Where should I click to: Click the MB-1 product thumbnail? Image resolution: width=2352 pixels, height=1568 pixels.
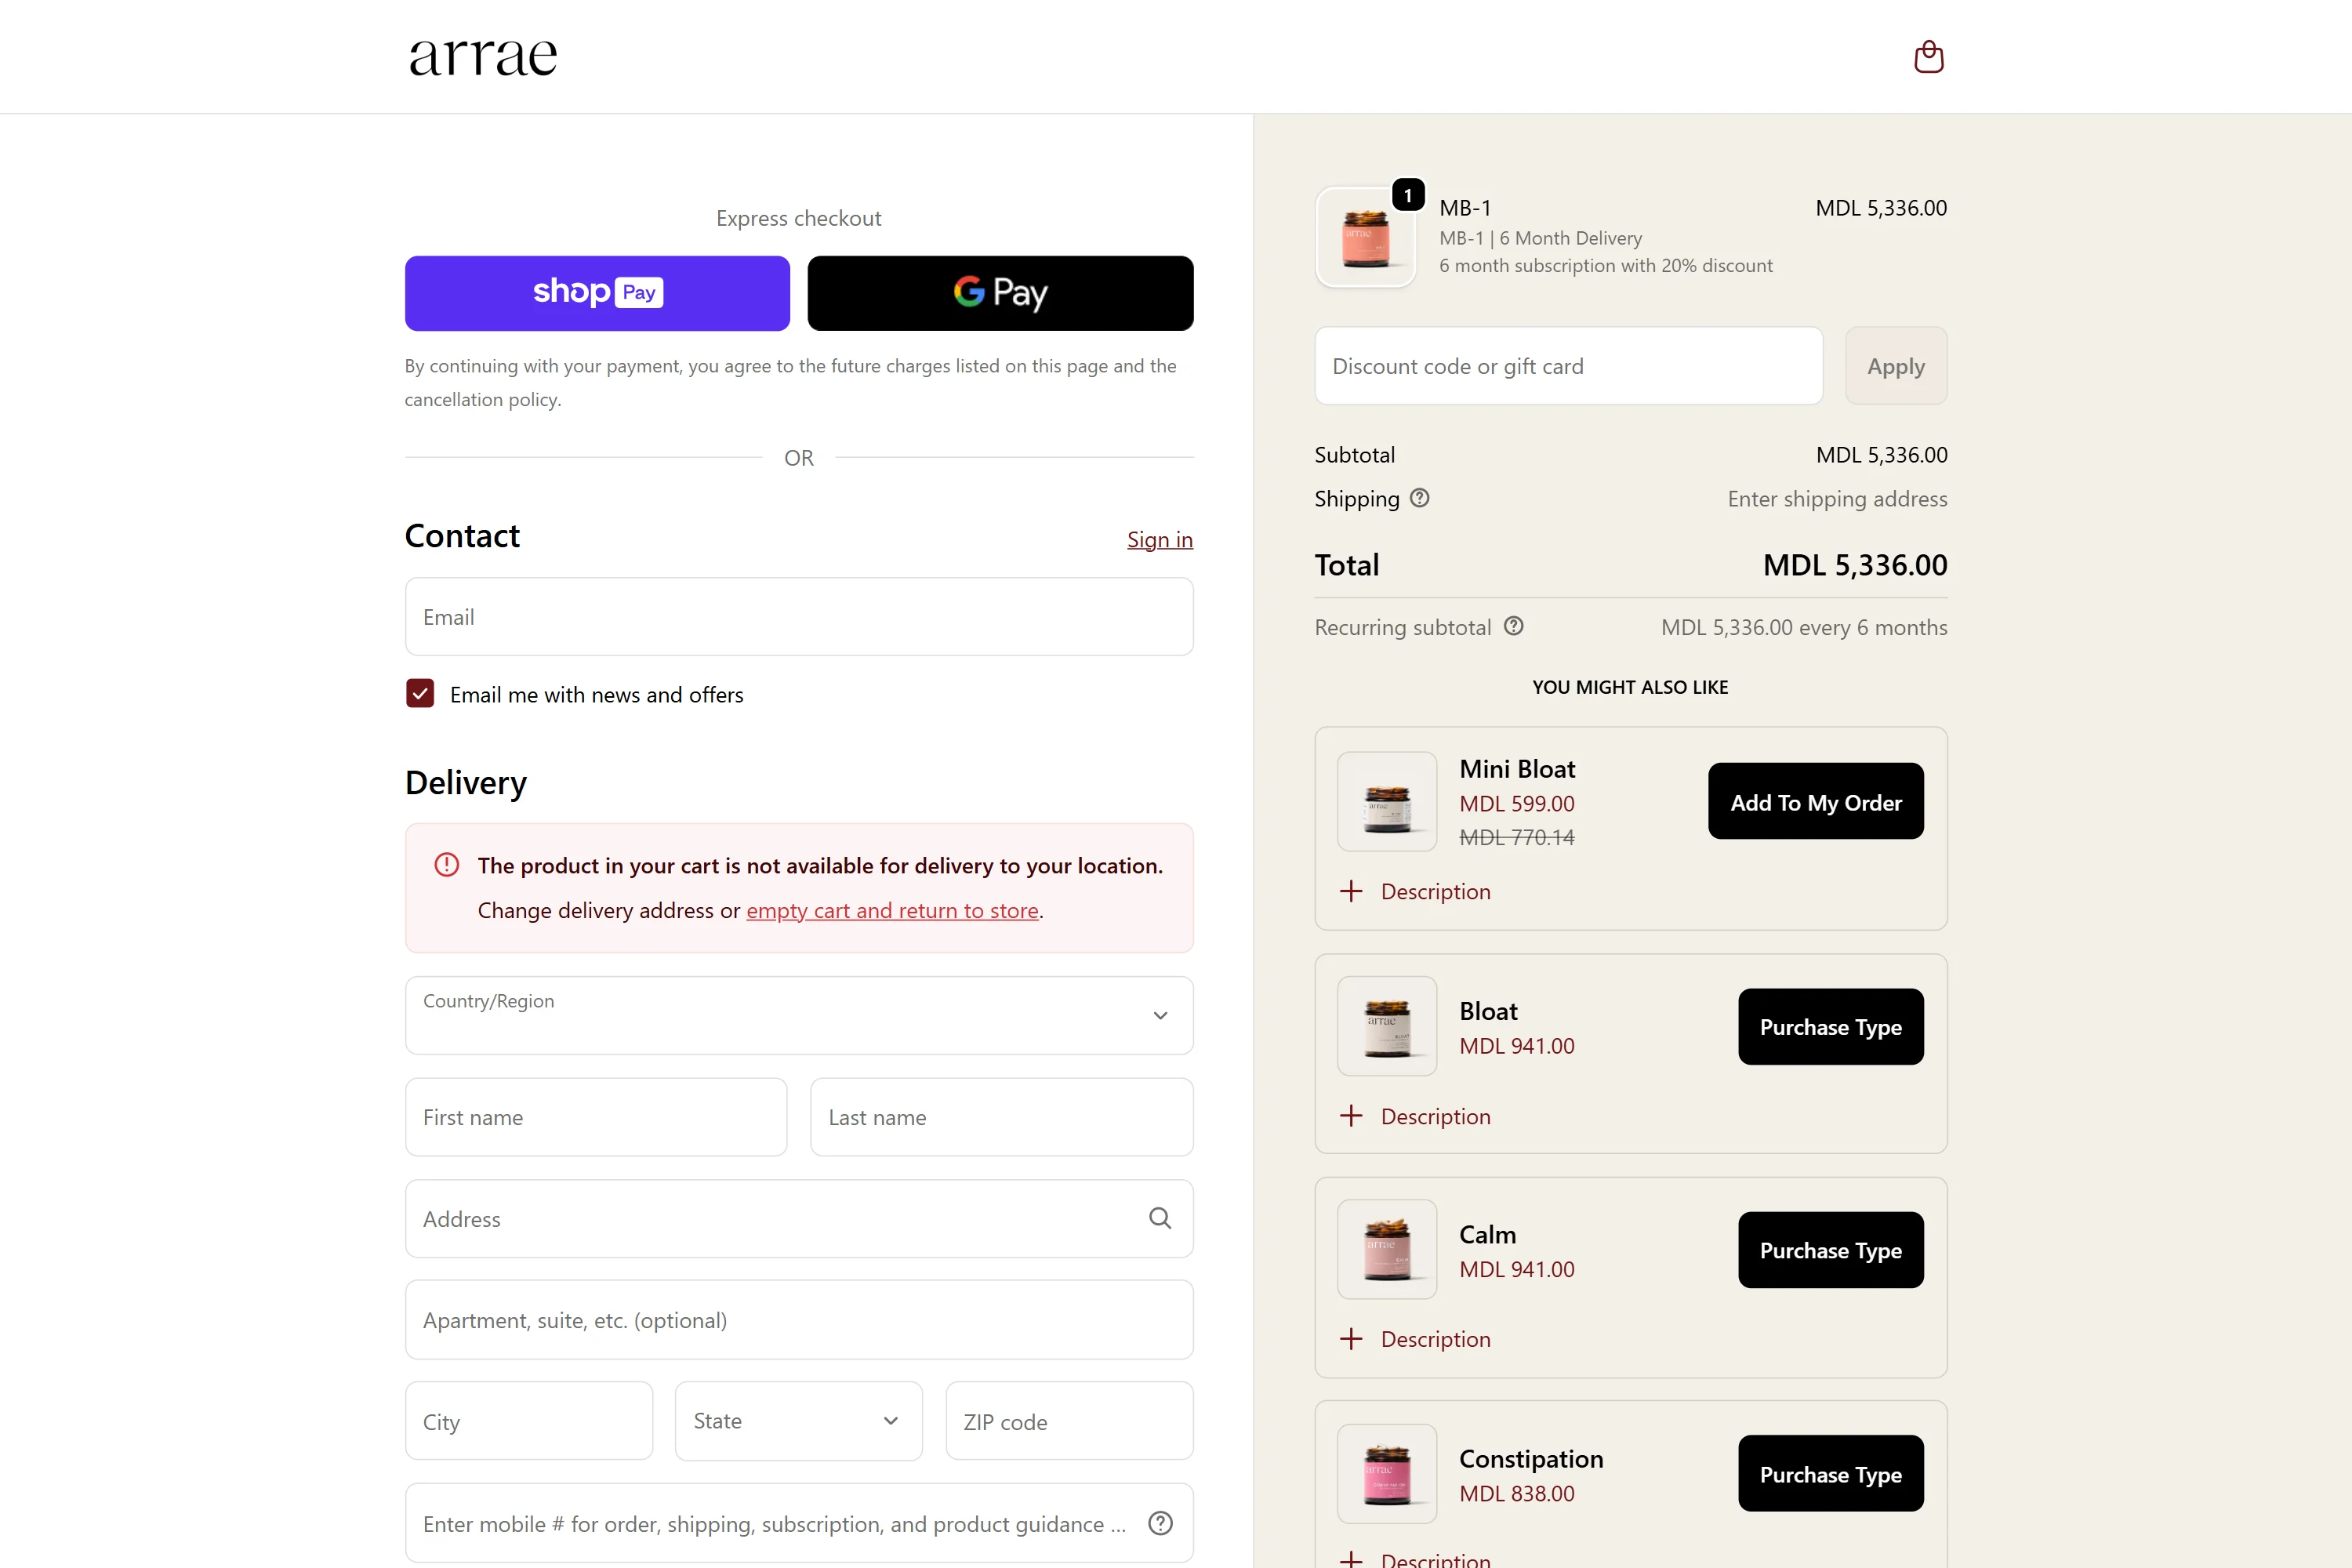point(1365,238)
